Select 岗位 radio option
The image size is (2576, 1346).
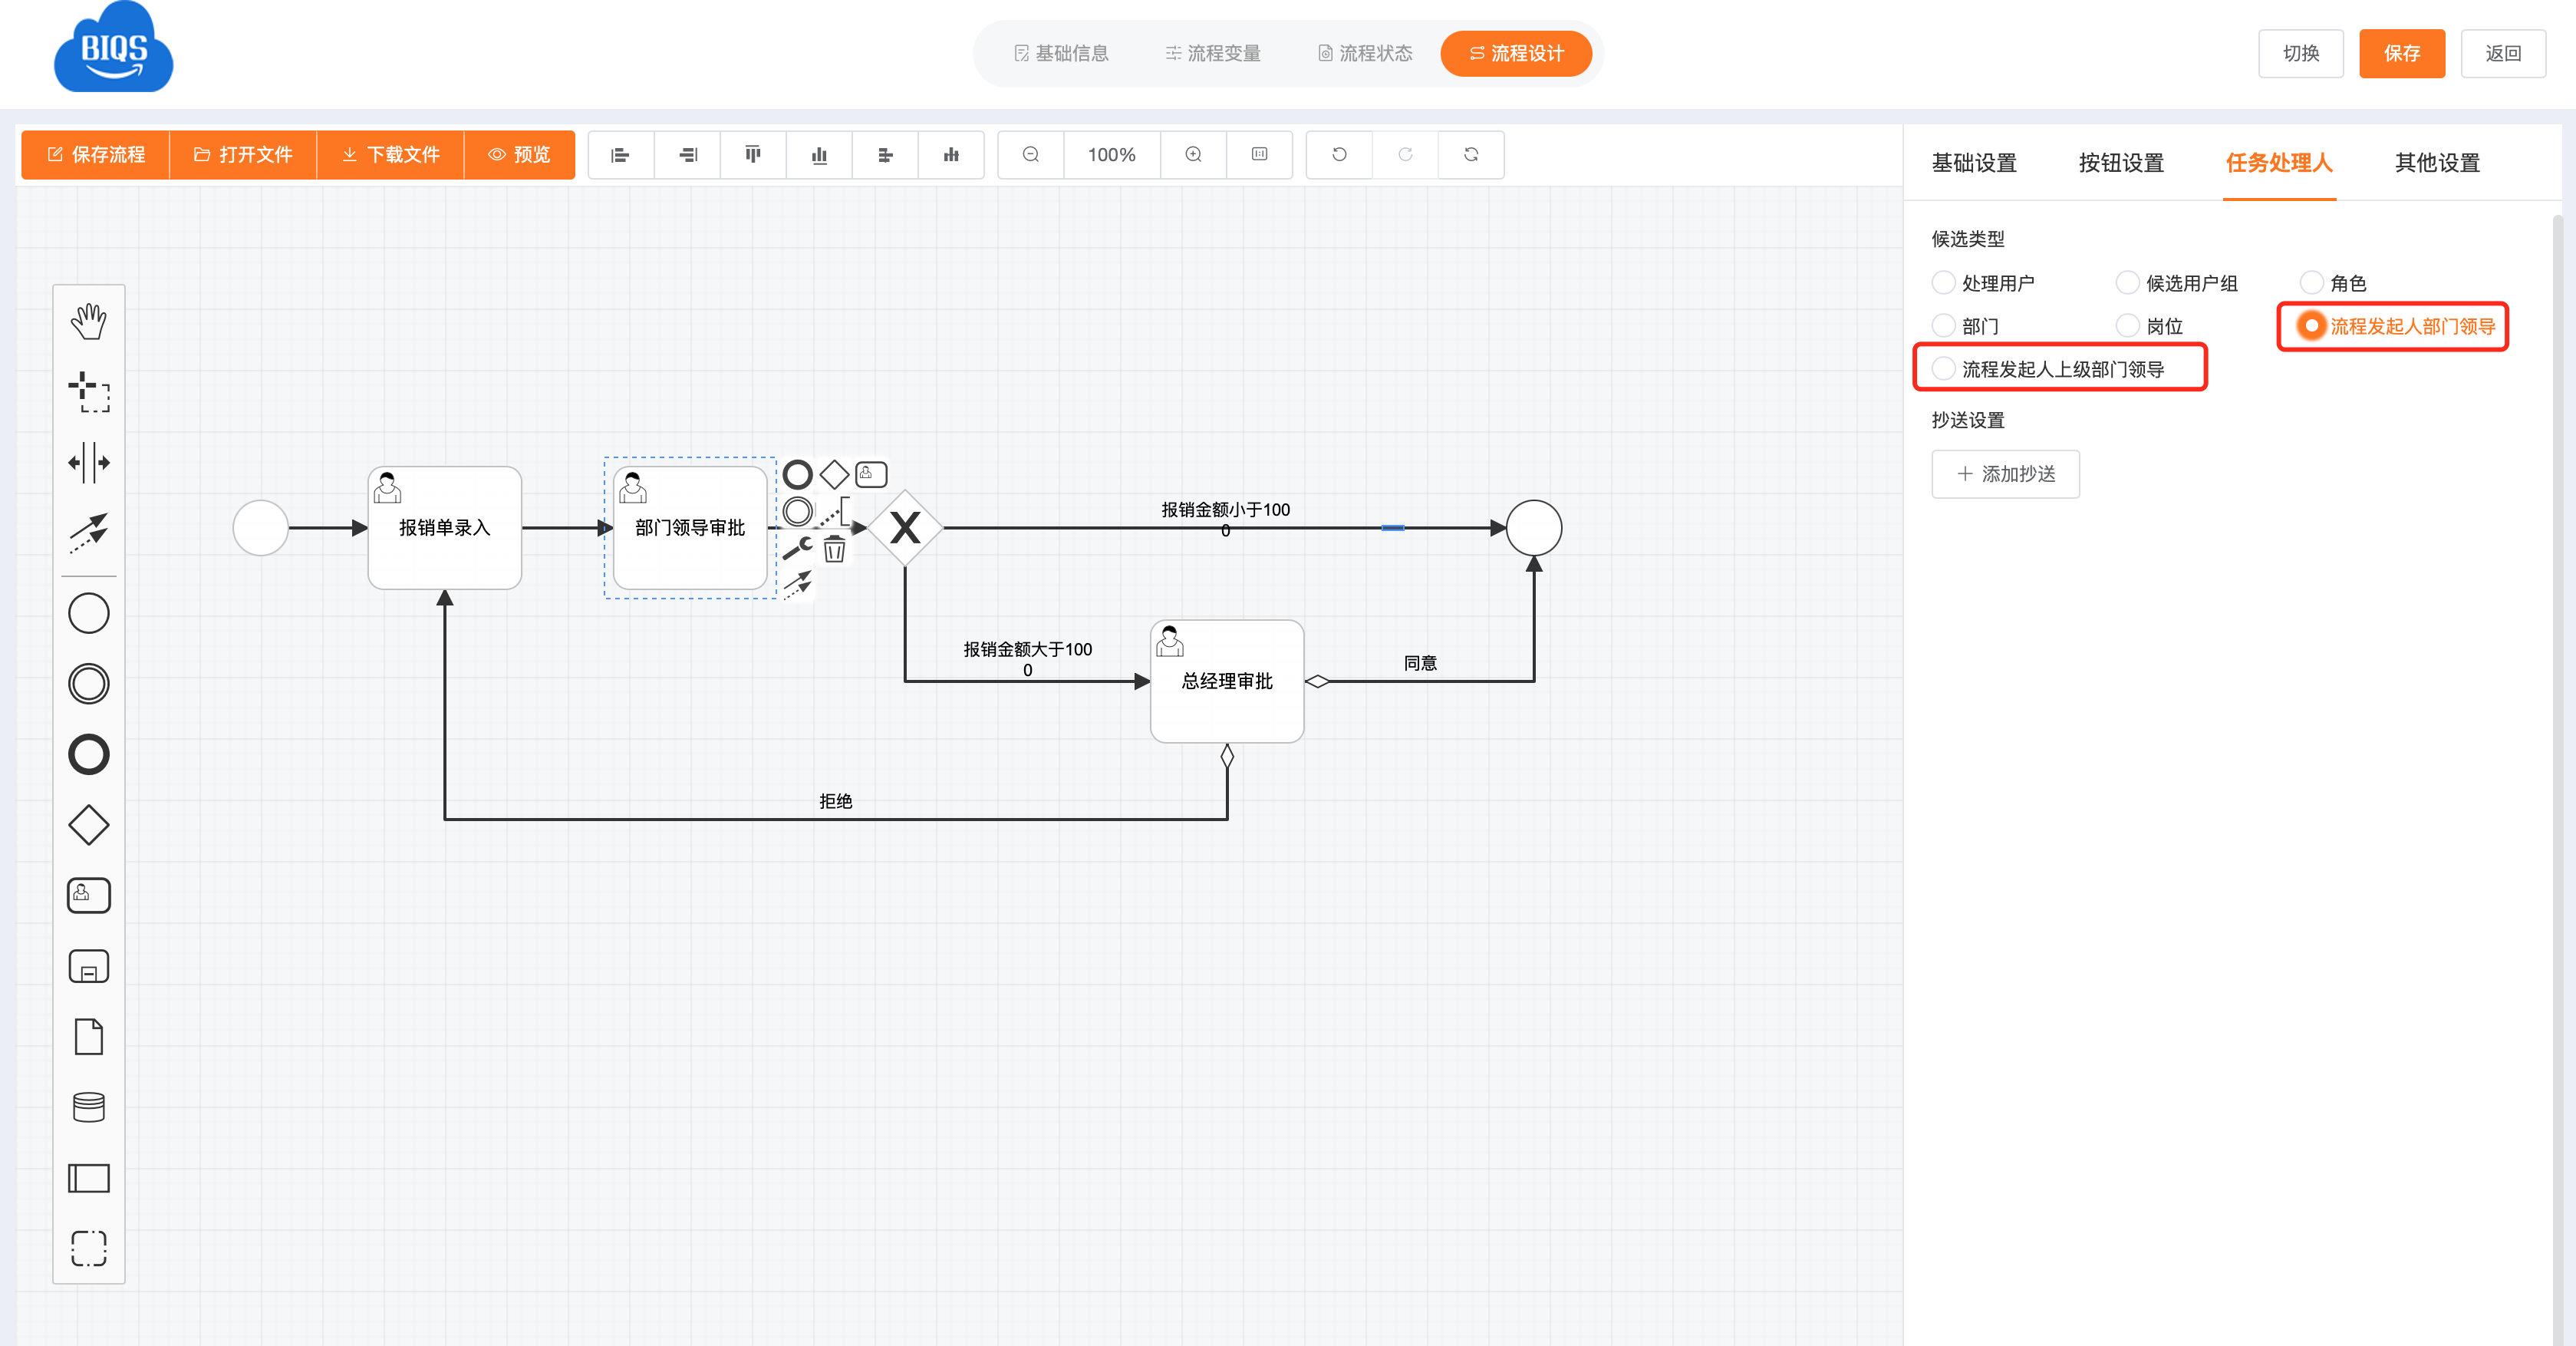pyautogui.click(x=2149, y=326)
